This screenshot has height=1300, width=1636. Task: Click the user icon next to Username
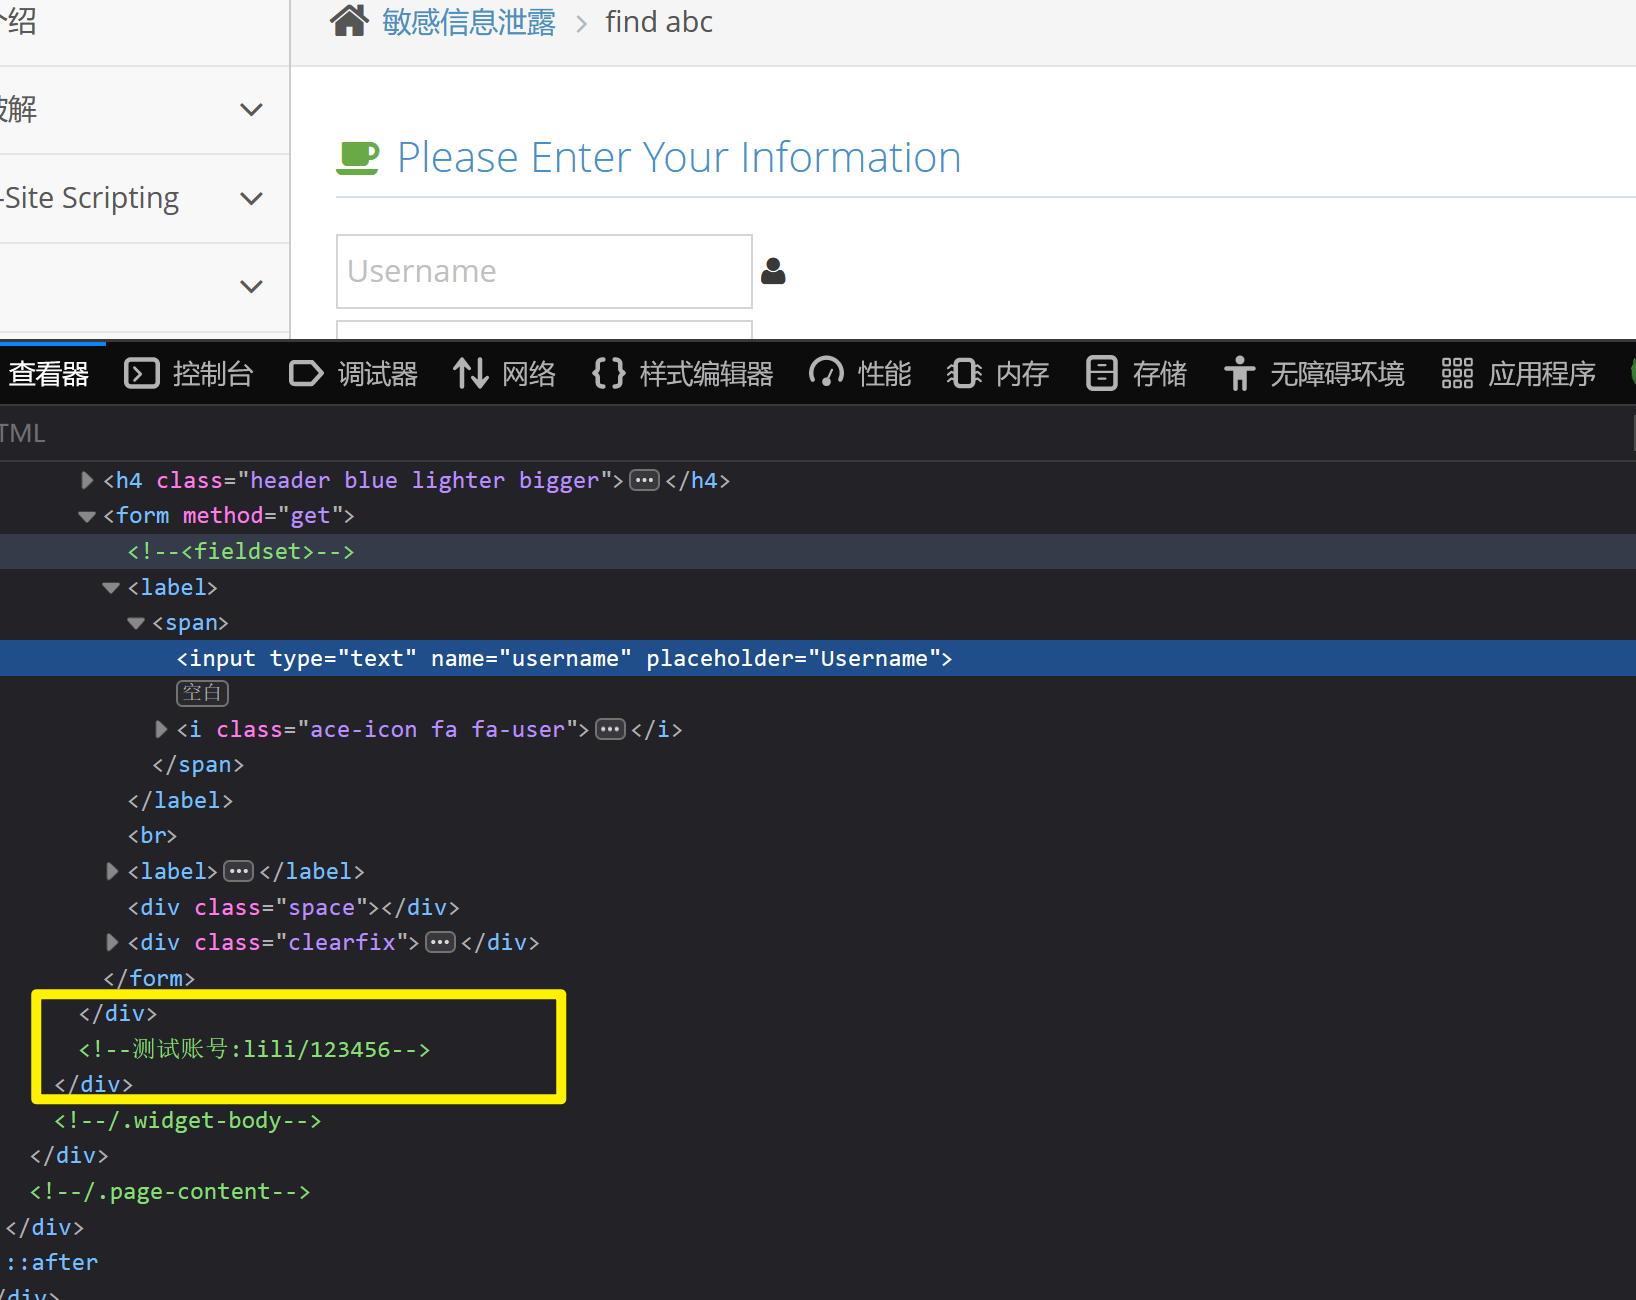[773, 271]
